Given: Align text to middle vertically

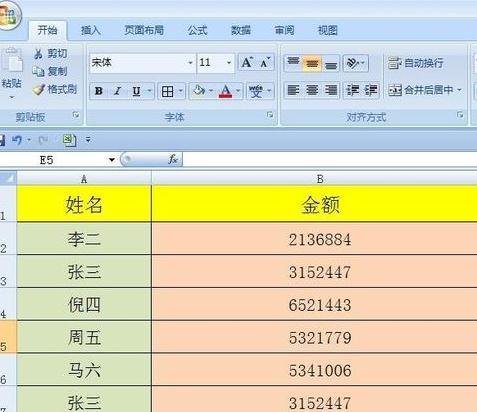Looking at the screenshot, I should click(312, 63).
